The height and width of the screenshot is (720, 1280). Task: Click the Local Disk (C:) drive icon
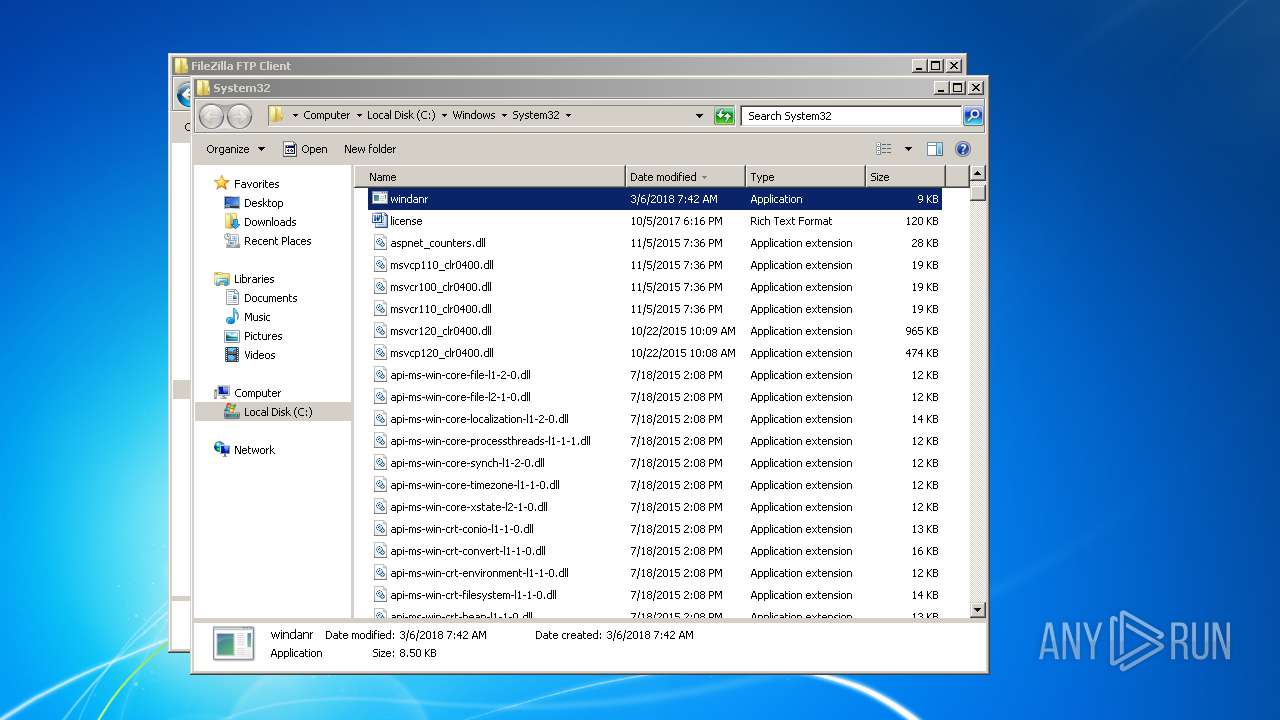232,412
